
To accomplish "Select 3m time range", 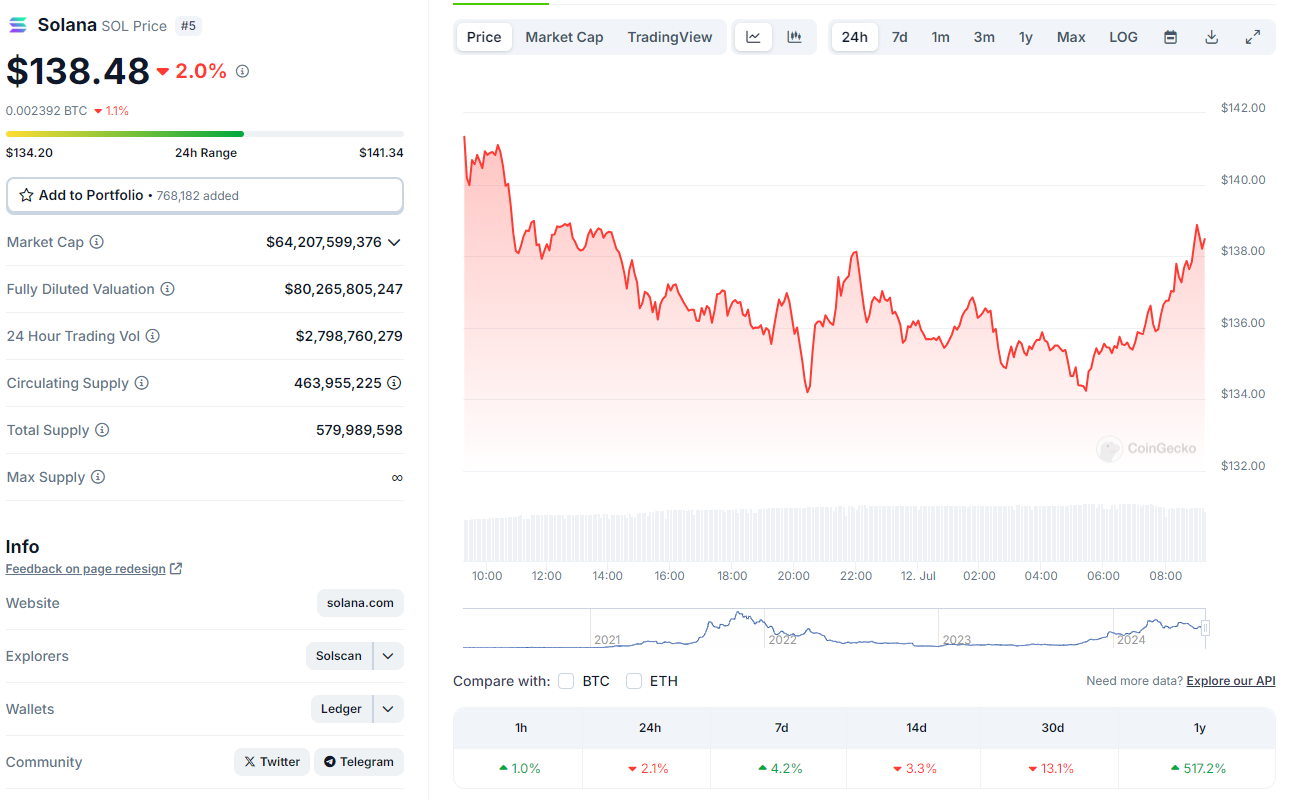I will pyautogui.click(x=984, y=37).
